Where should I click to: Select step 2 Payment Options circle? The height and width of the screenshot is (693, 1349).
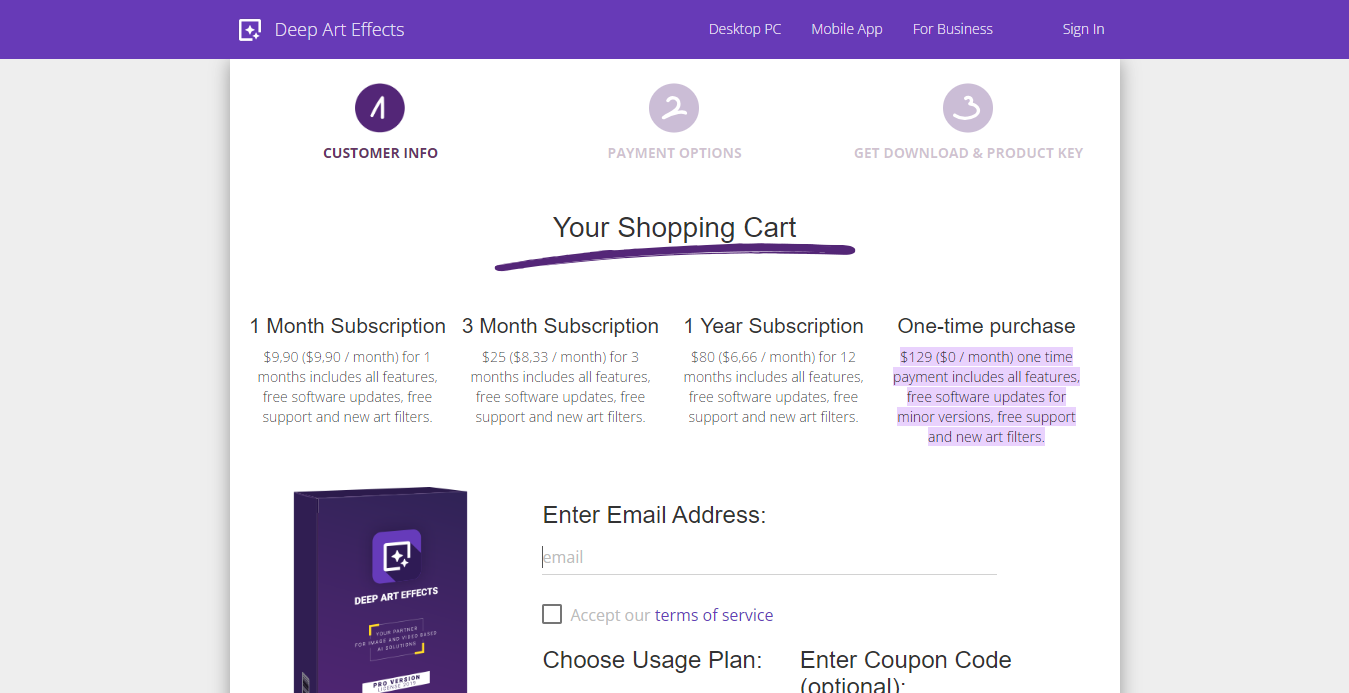click(674, 108)
